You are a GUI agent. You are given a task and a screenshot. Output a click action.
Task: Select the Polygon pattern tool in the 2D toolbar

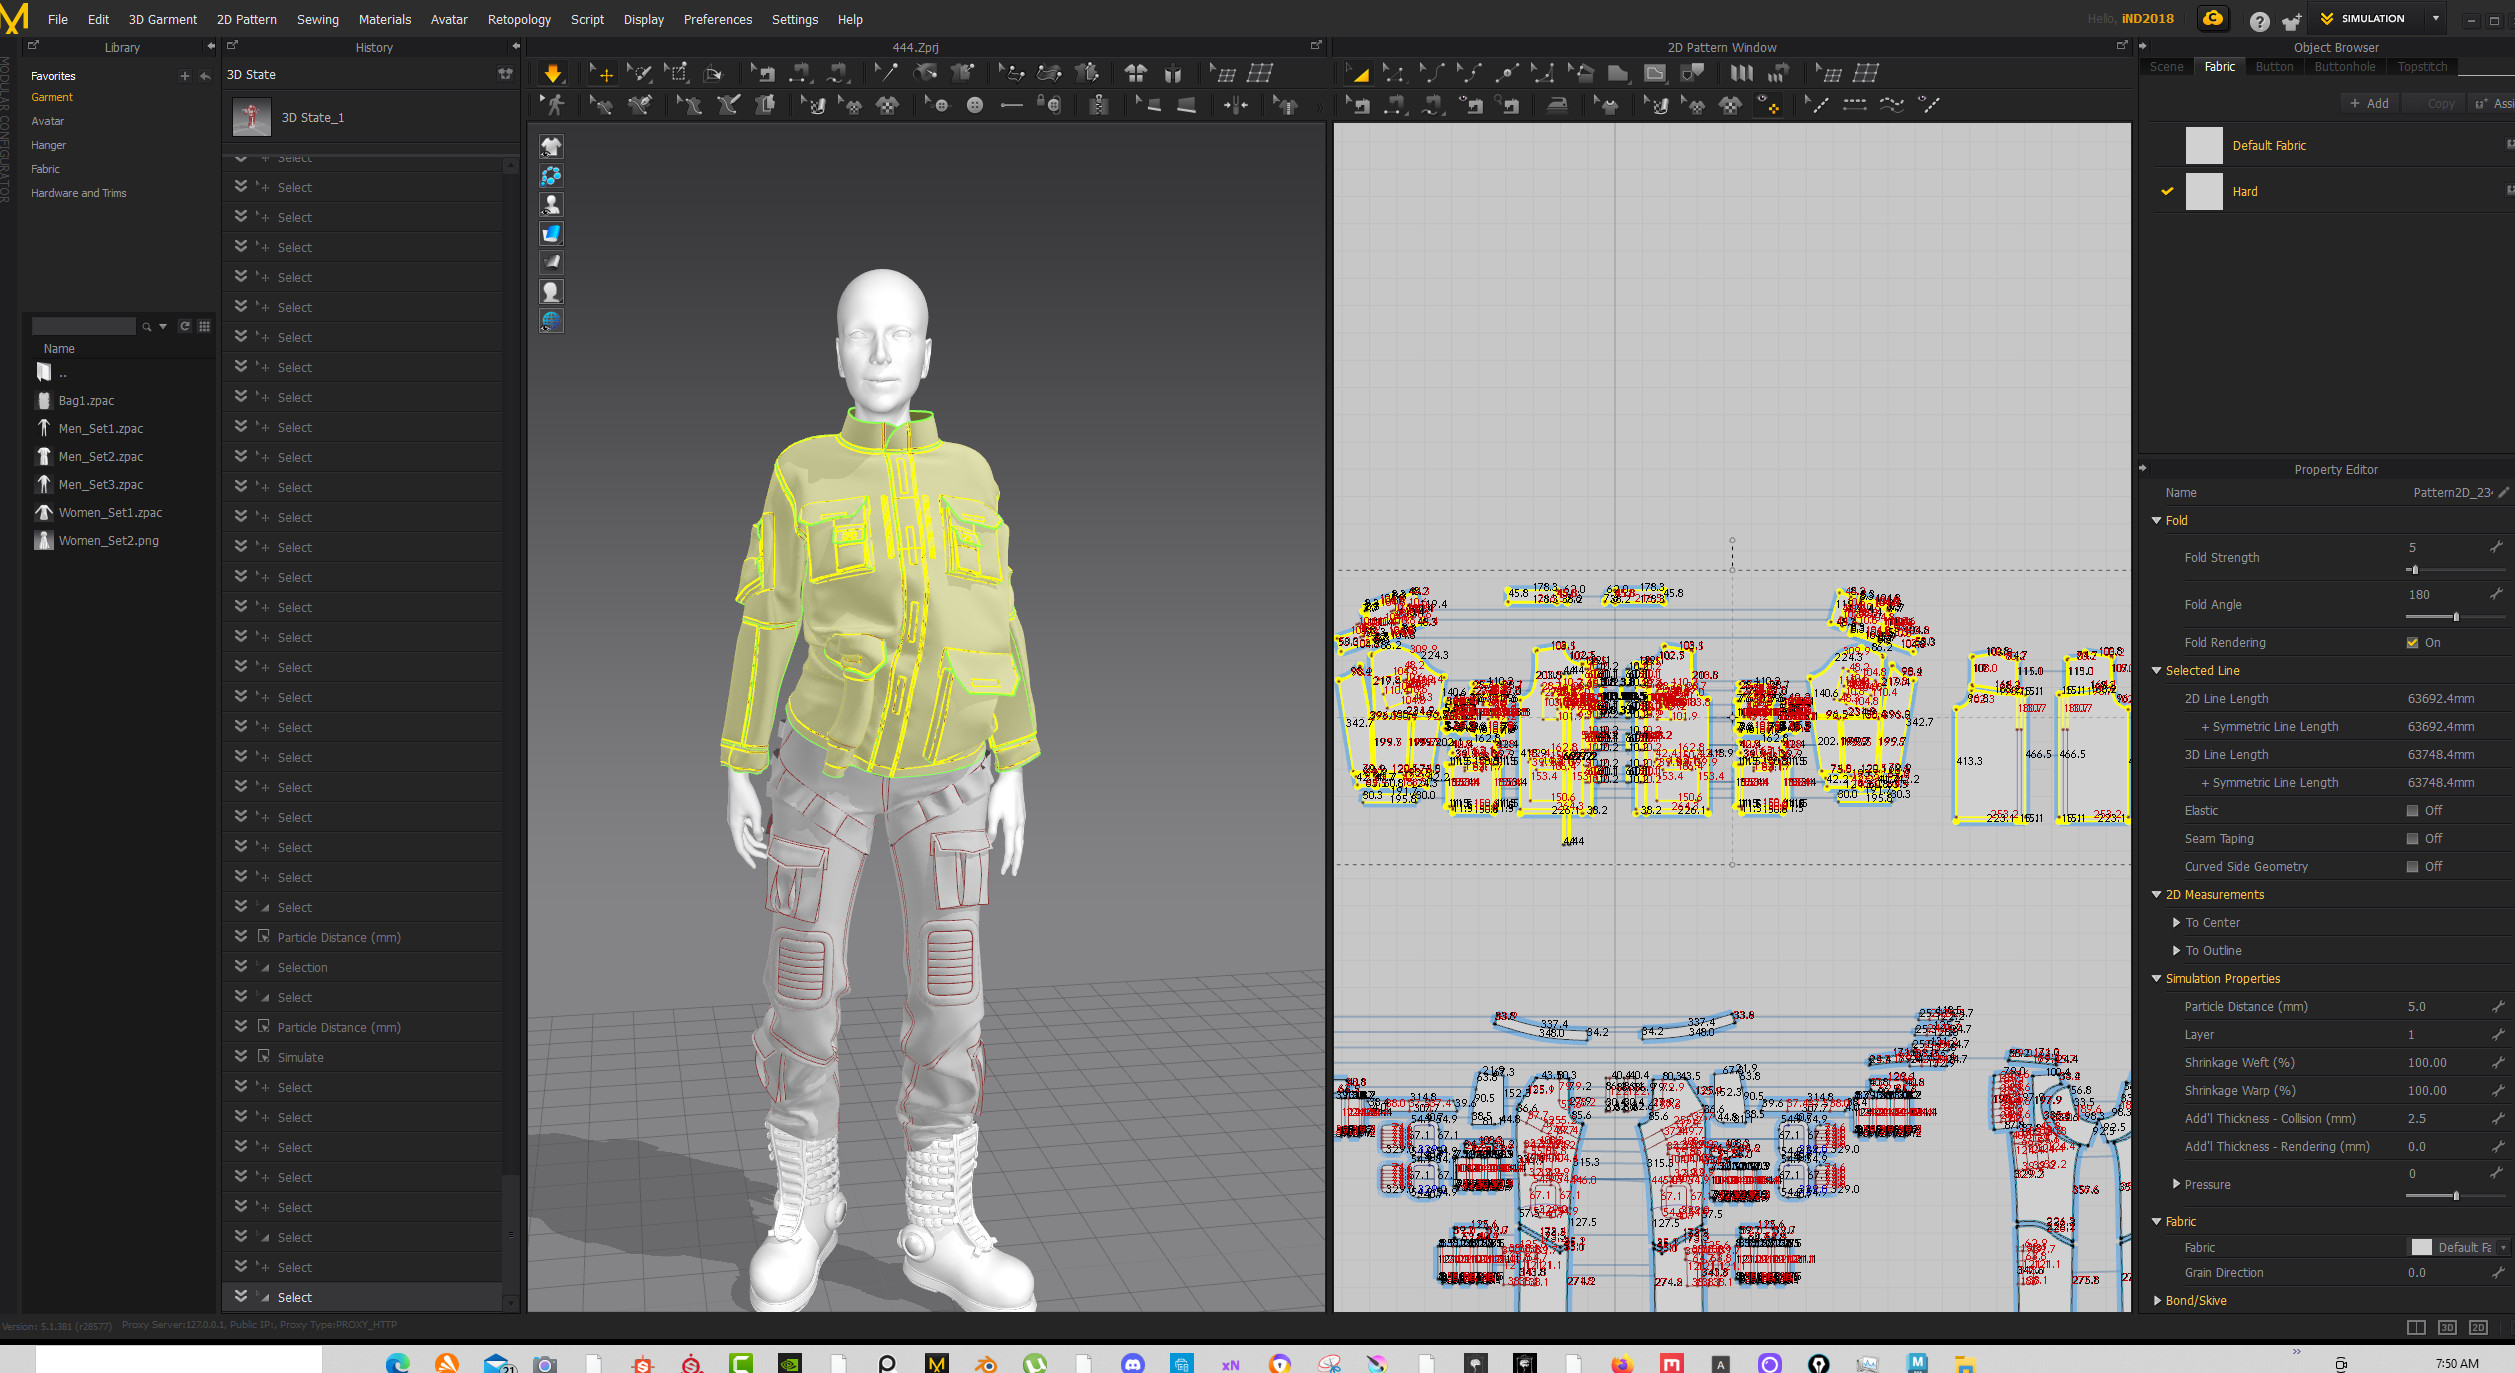(x=1617, y=73)
